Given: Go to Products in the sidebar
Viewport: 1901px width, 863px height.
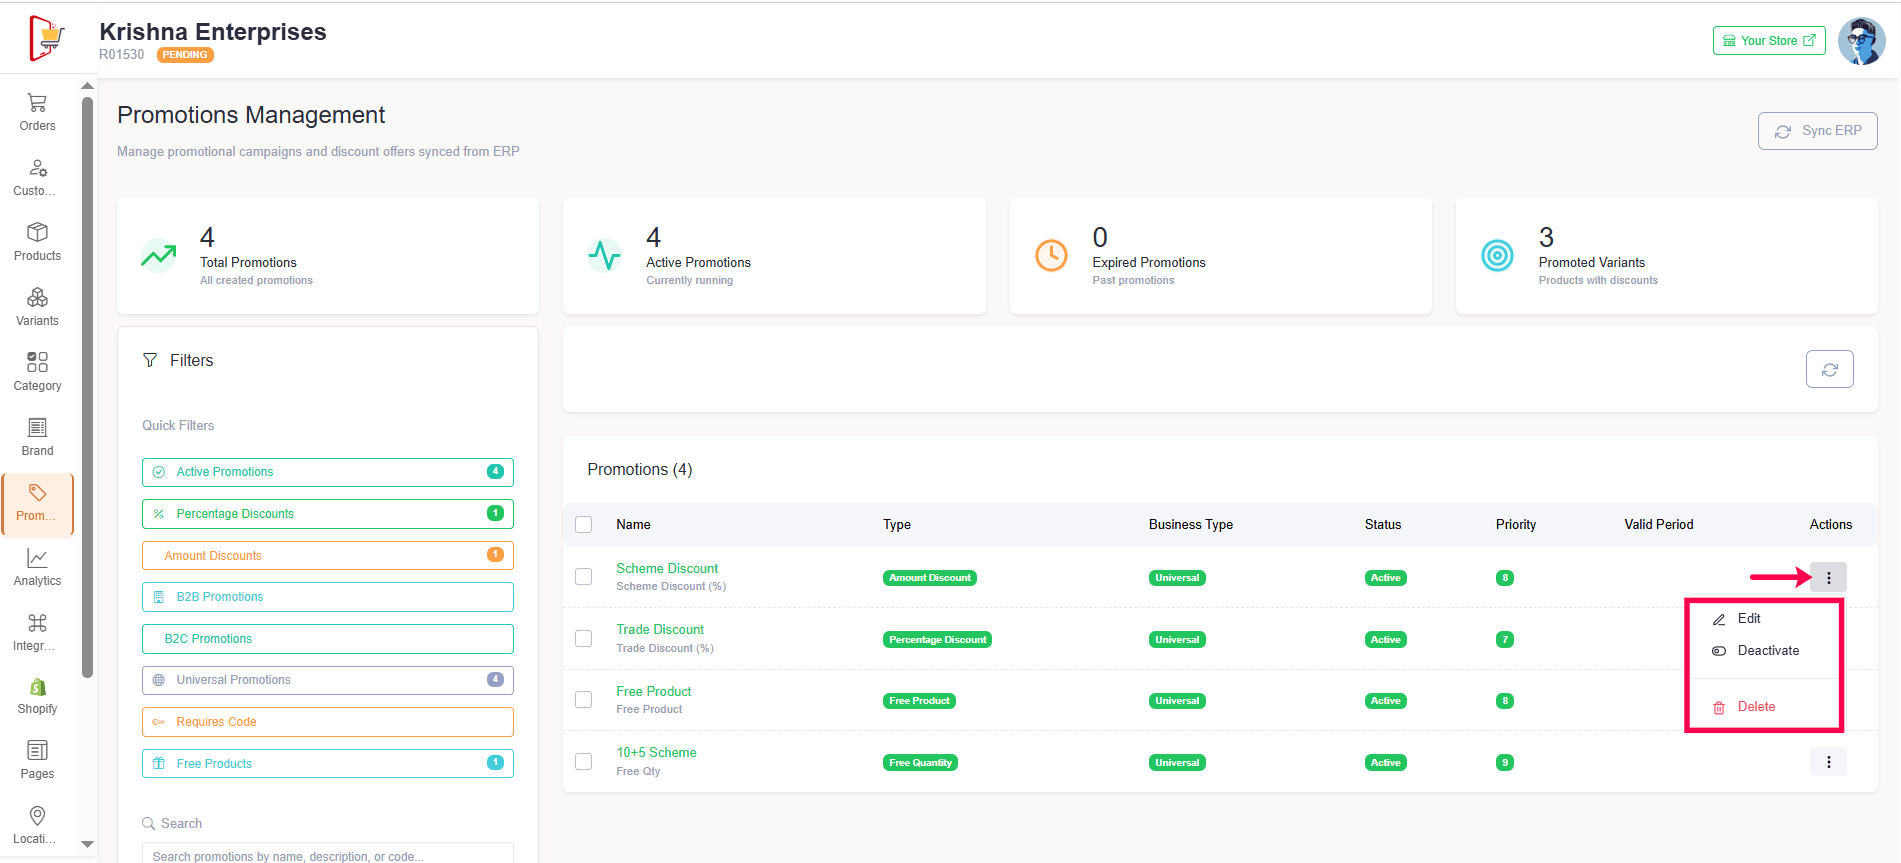Looking at the screenshot, I should click(x=37, y=242).
